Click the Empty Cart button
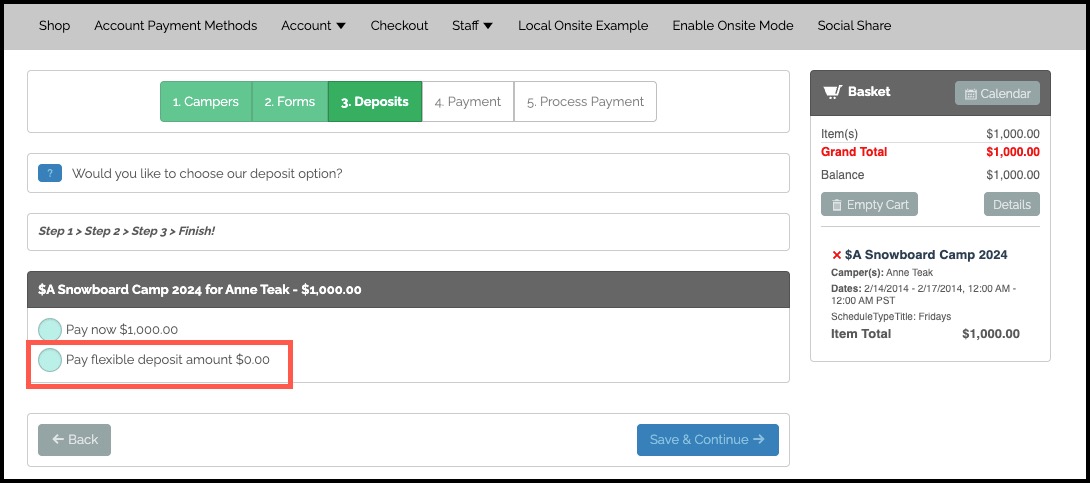 point(869,204)
